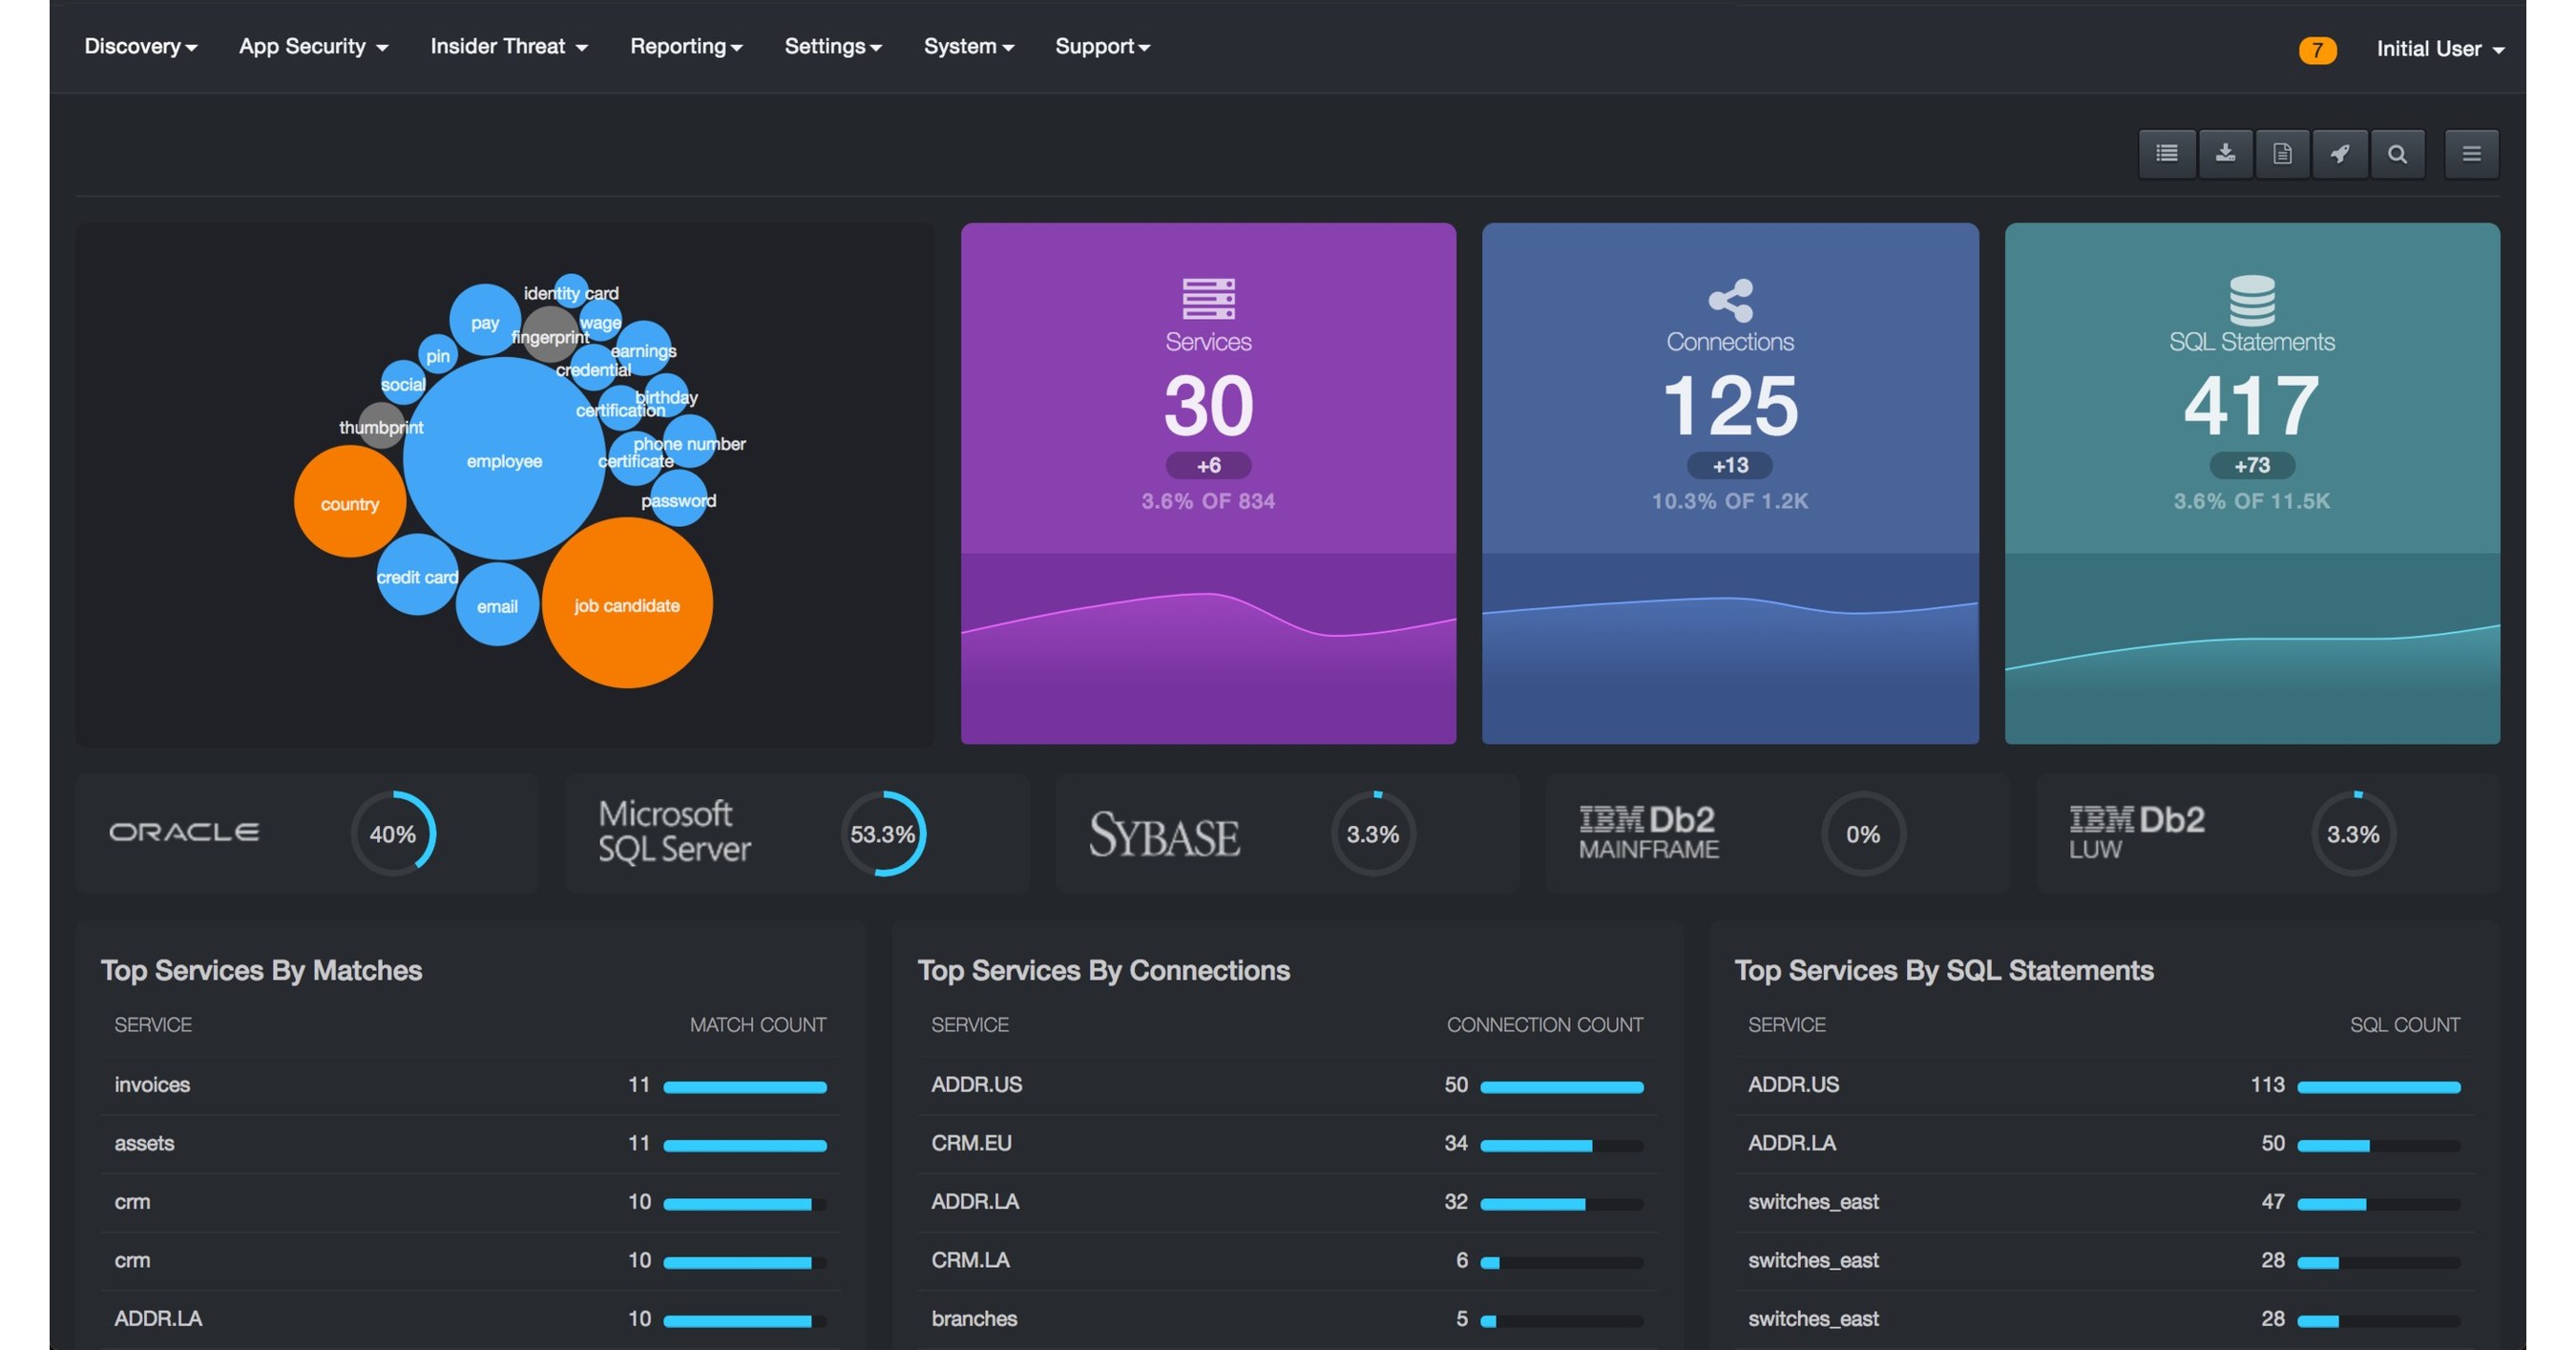Click the invoices service link

click(x=152, y=1085)
